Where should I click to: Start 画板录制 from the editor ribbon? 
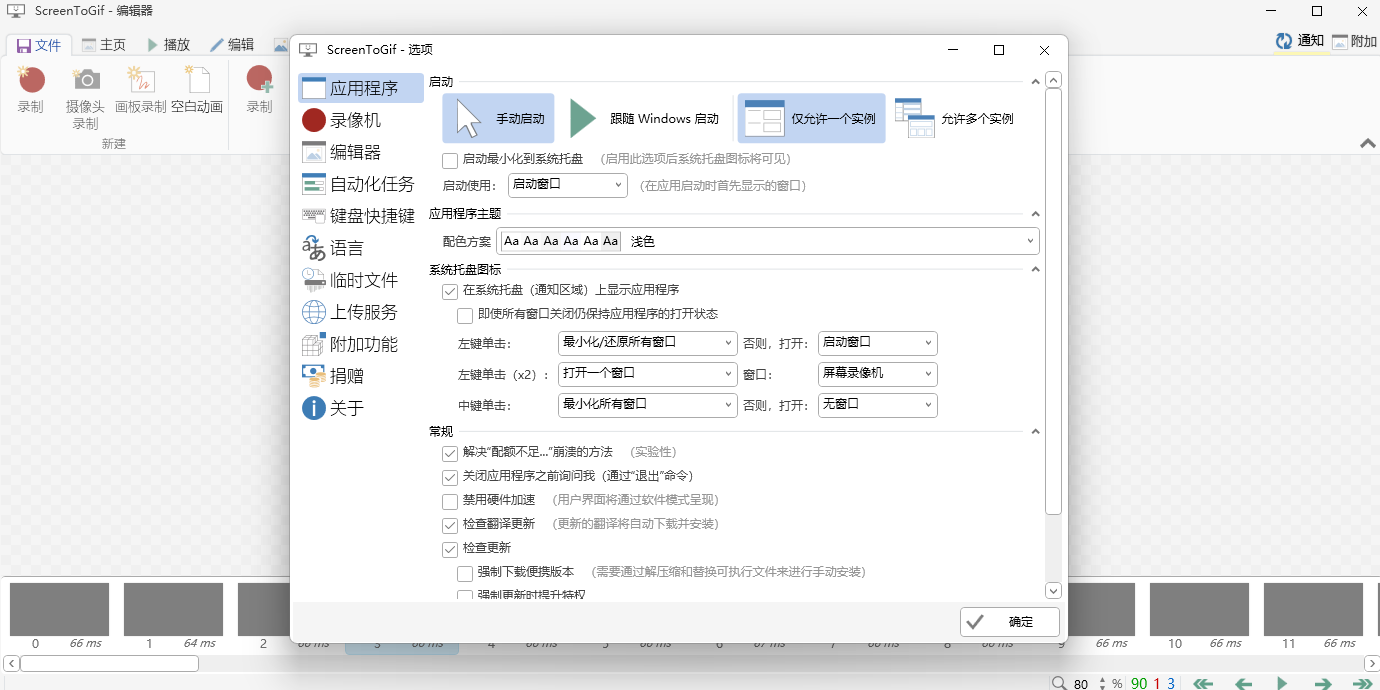coord(141,89)
